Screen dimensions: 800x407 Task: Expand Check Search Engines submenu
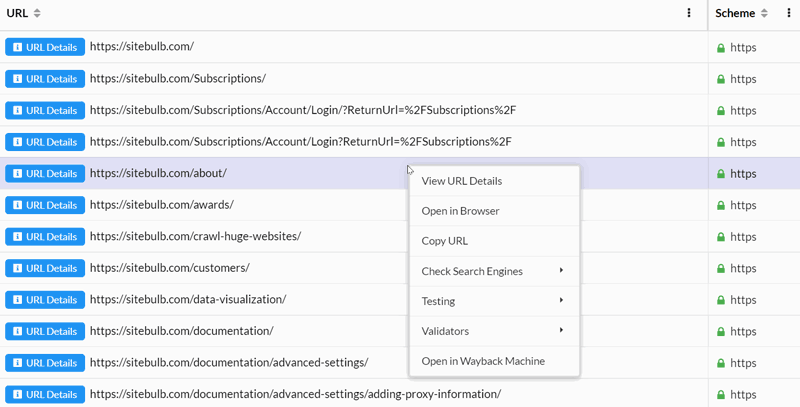click(x=494, y=271)
